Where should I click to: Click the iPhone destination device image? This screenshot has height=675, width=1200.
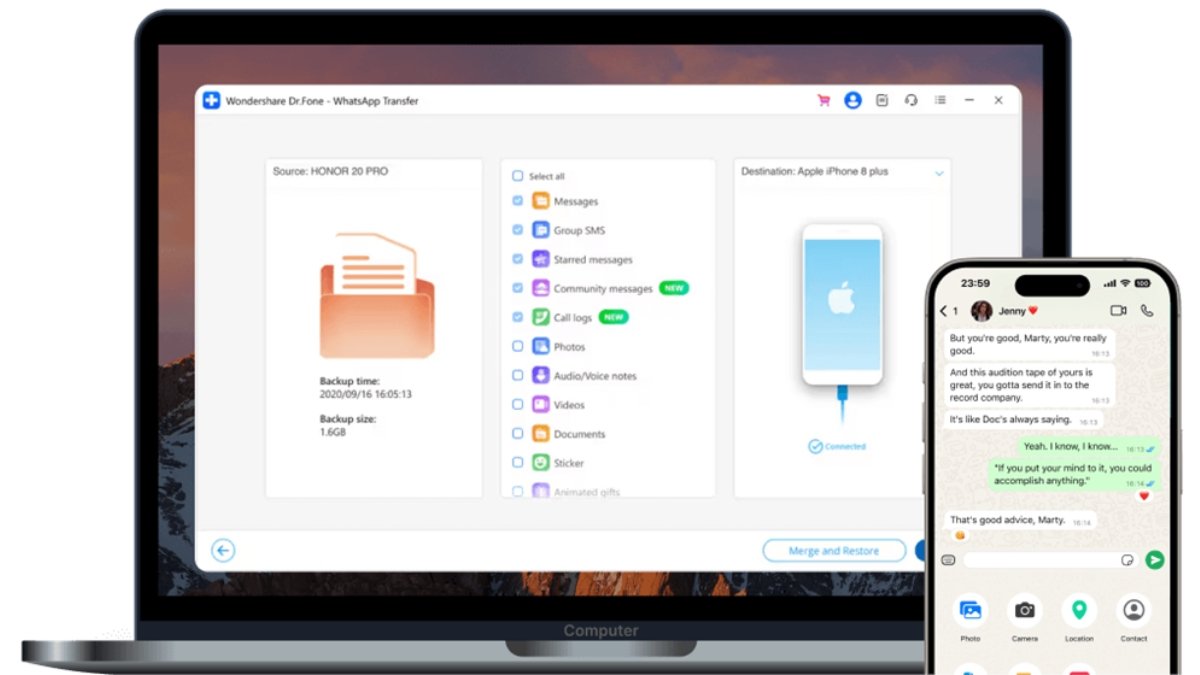click(x=842, y=305)
